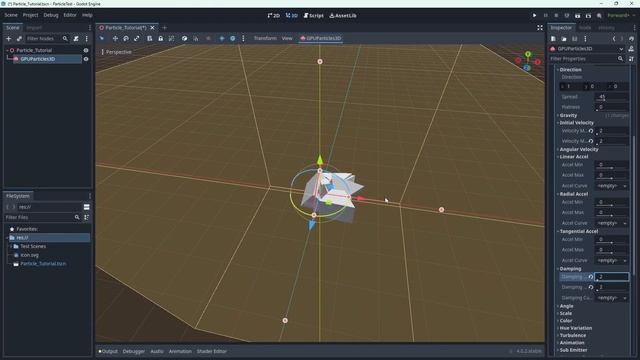Screen dimensions: 640x360
Task: Reset Velocity Min to default
Action: 591,131
